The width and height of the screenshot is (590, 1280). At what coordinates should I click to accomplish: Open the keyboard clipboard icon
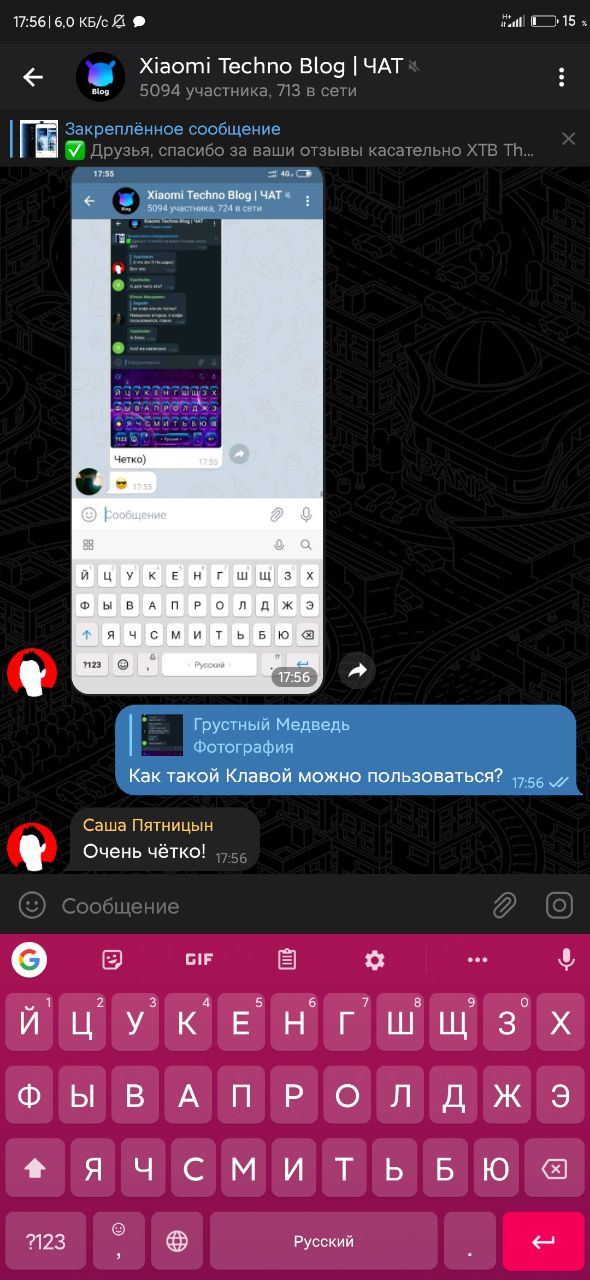tap(287, 960)
